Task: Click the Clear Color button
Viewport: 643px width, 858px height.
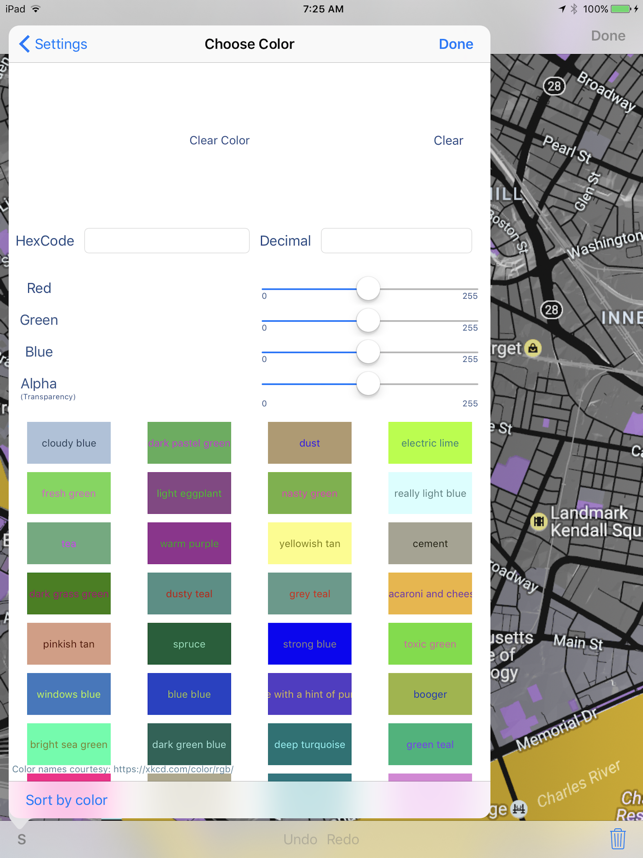Action: point(219,141)
